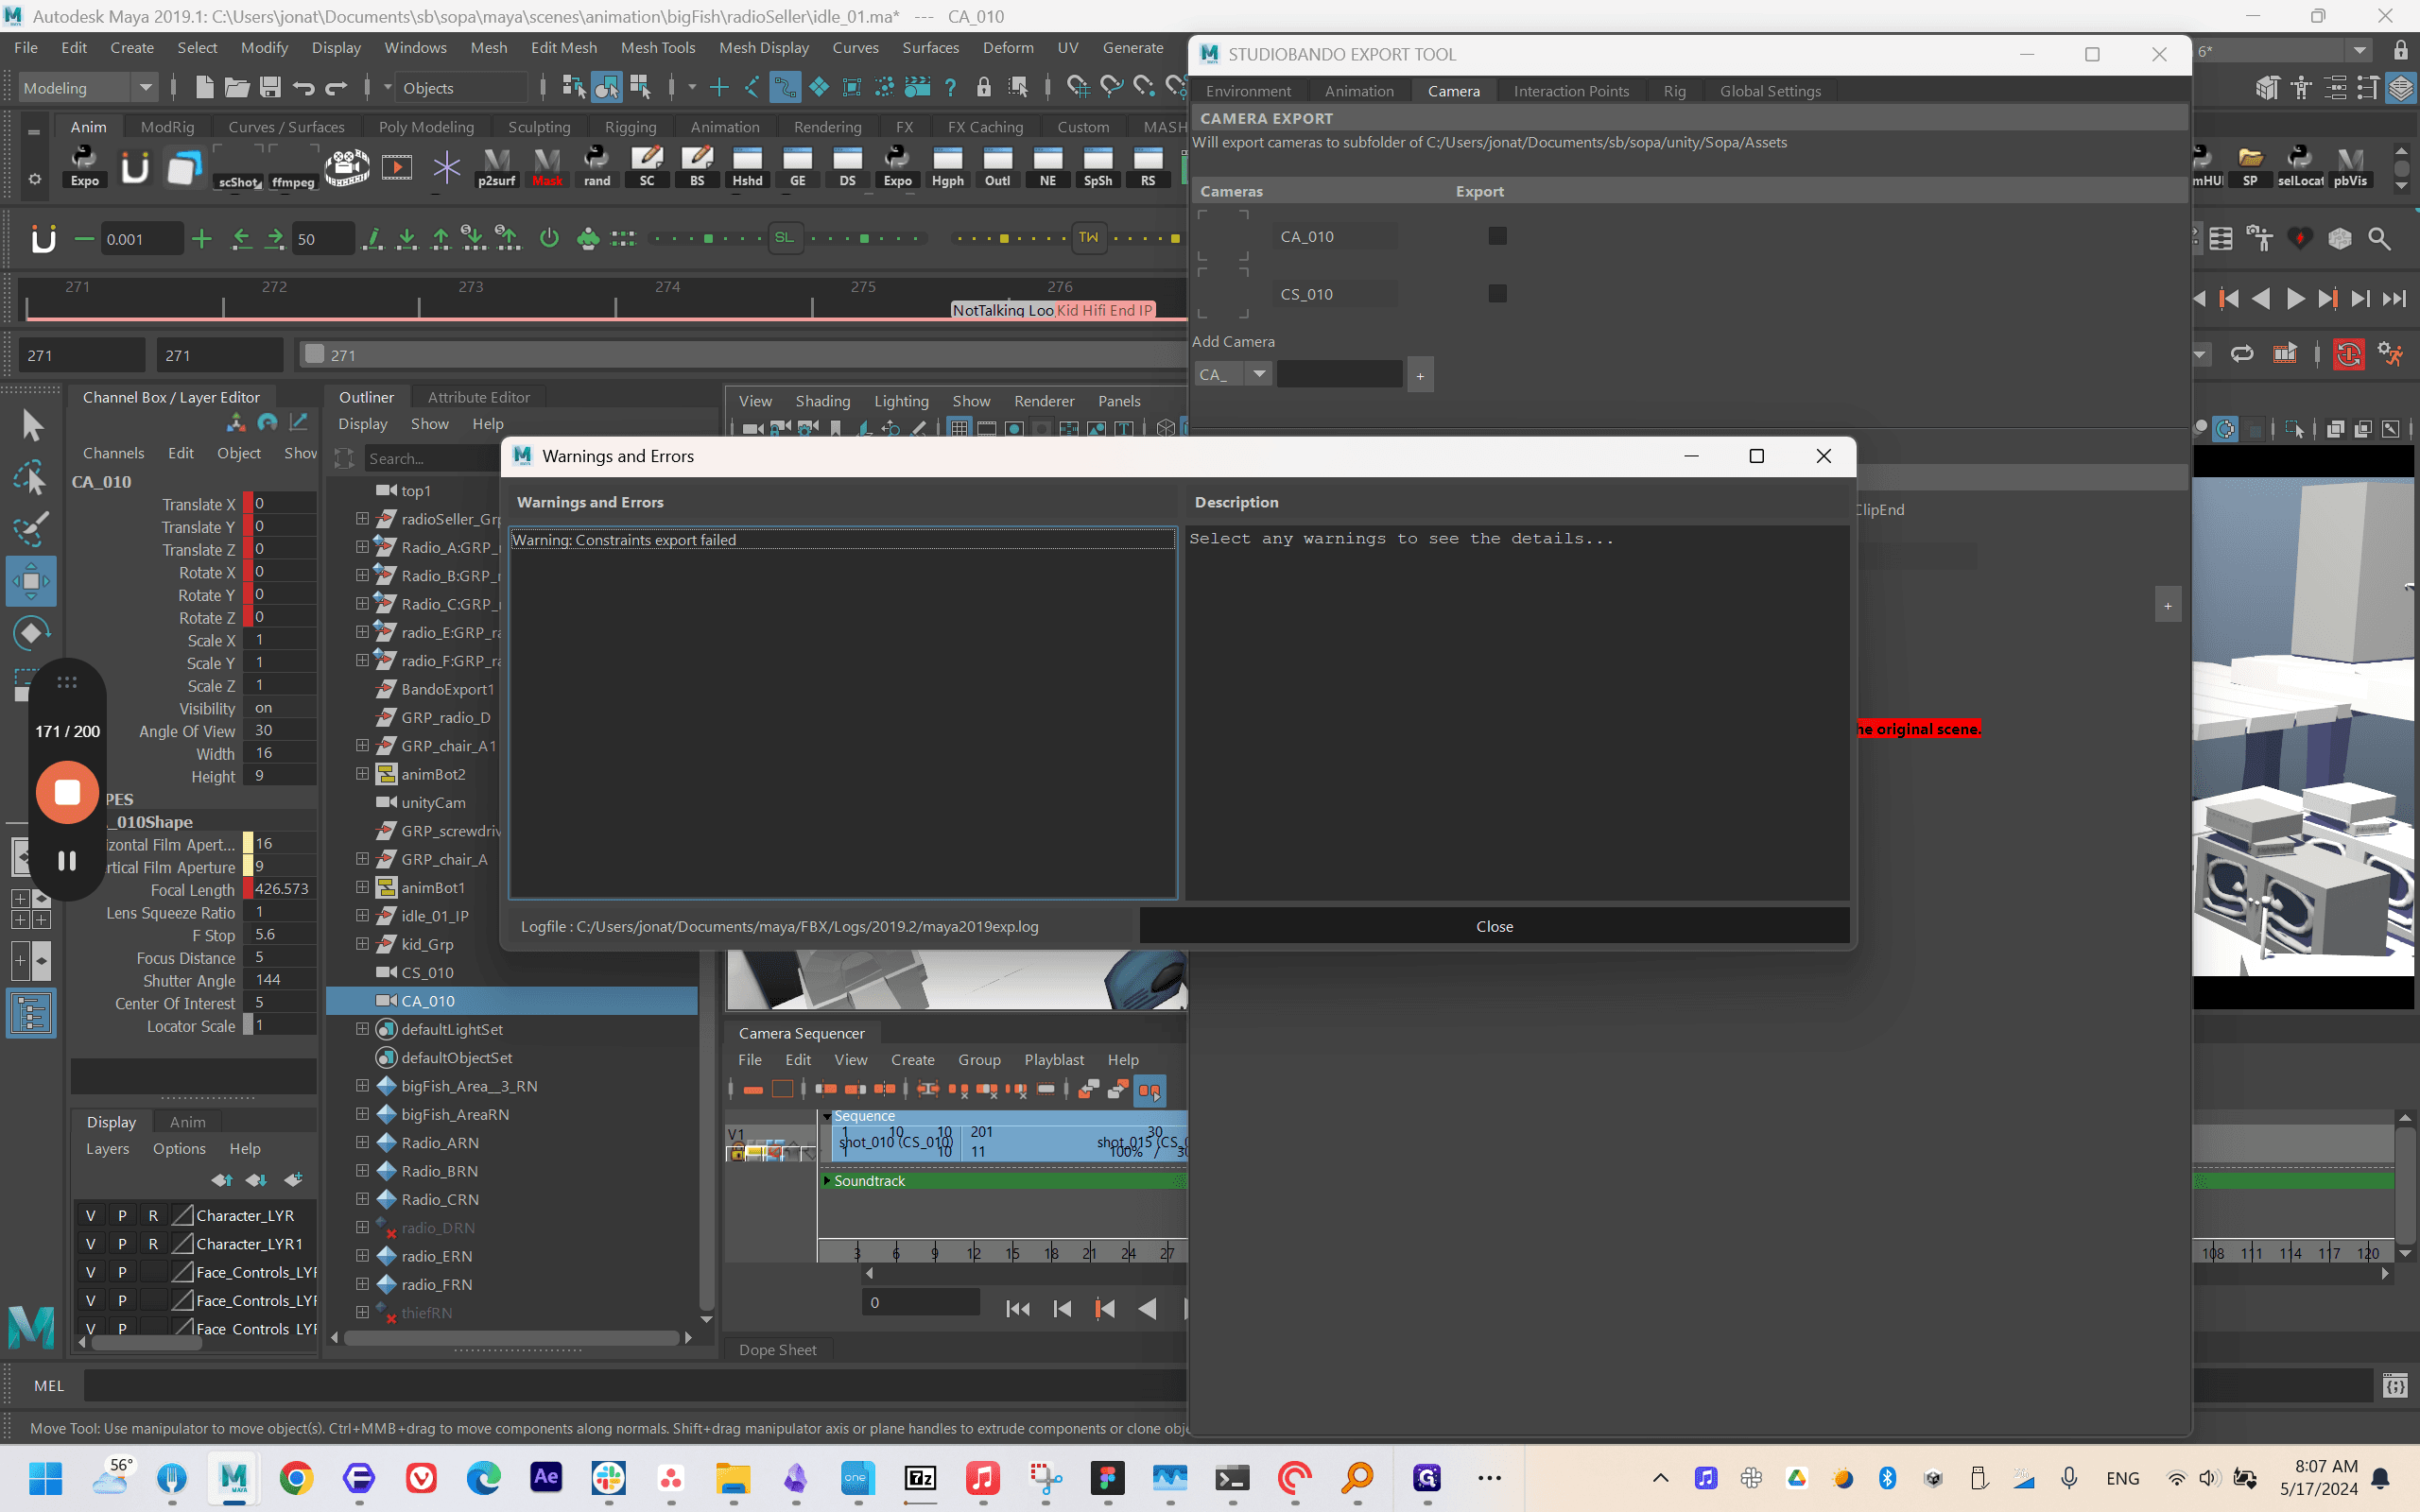The height and width of the screenshot is (1512, 2420).
Task: Switch to the Attribute Editor tab
Action: click(x=479, y=397)
